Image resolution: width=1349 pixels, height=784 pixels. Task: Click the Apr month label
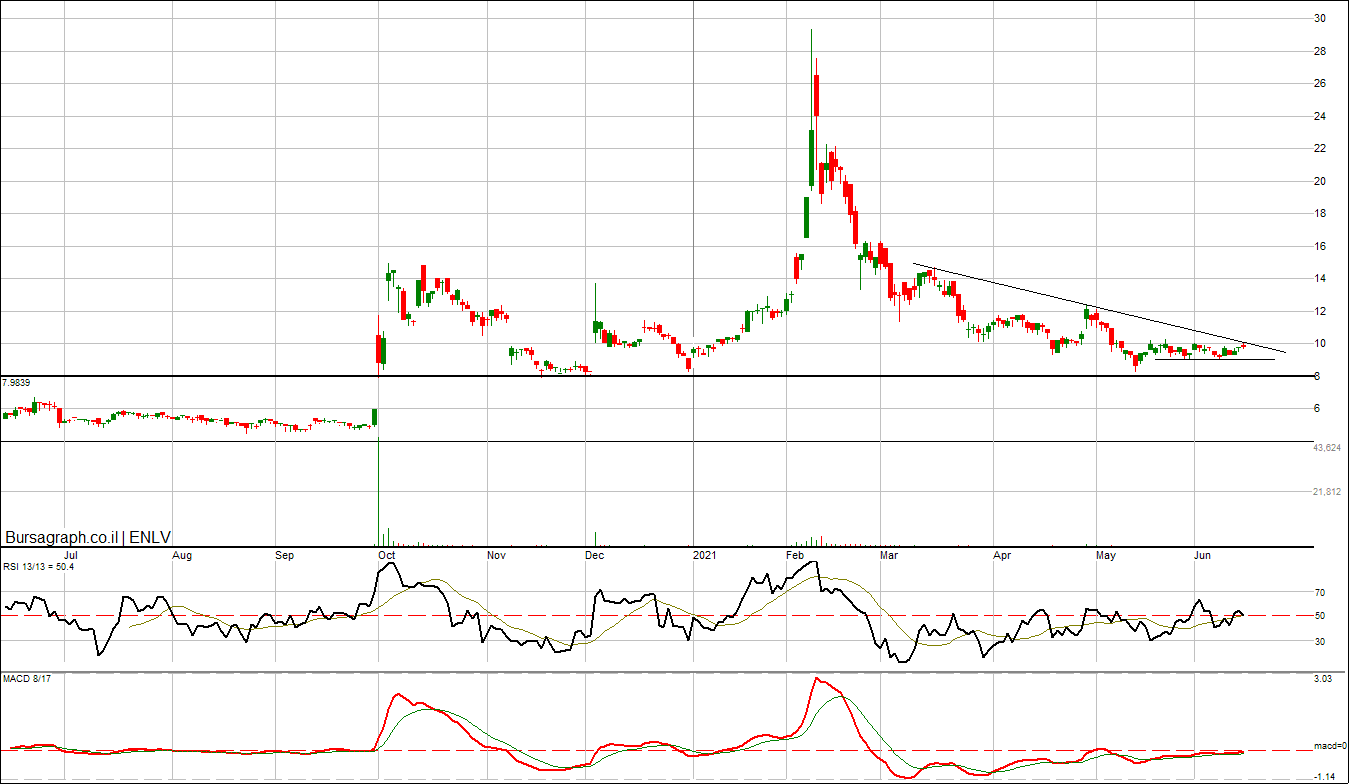1004,554
